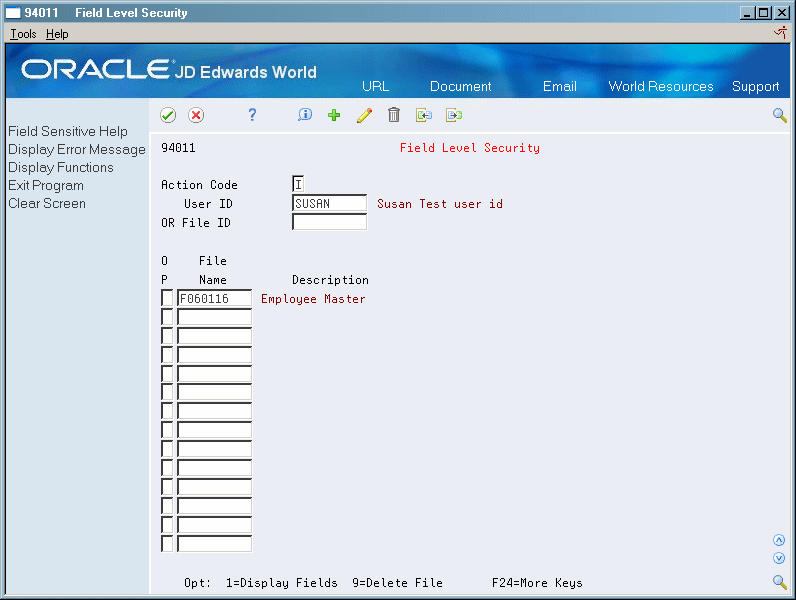
Task: Select Display Functions
Action: pyautogui.click(x=61, y=168)
